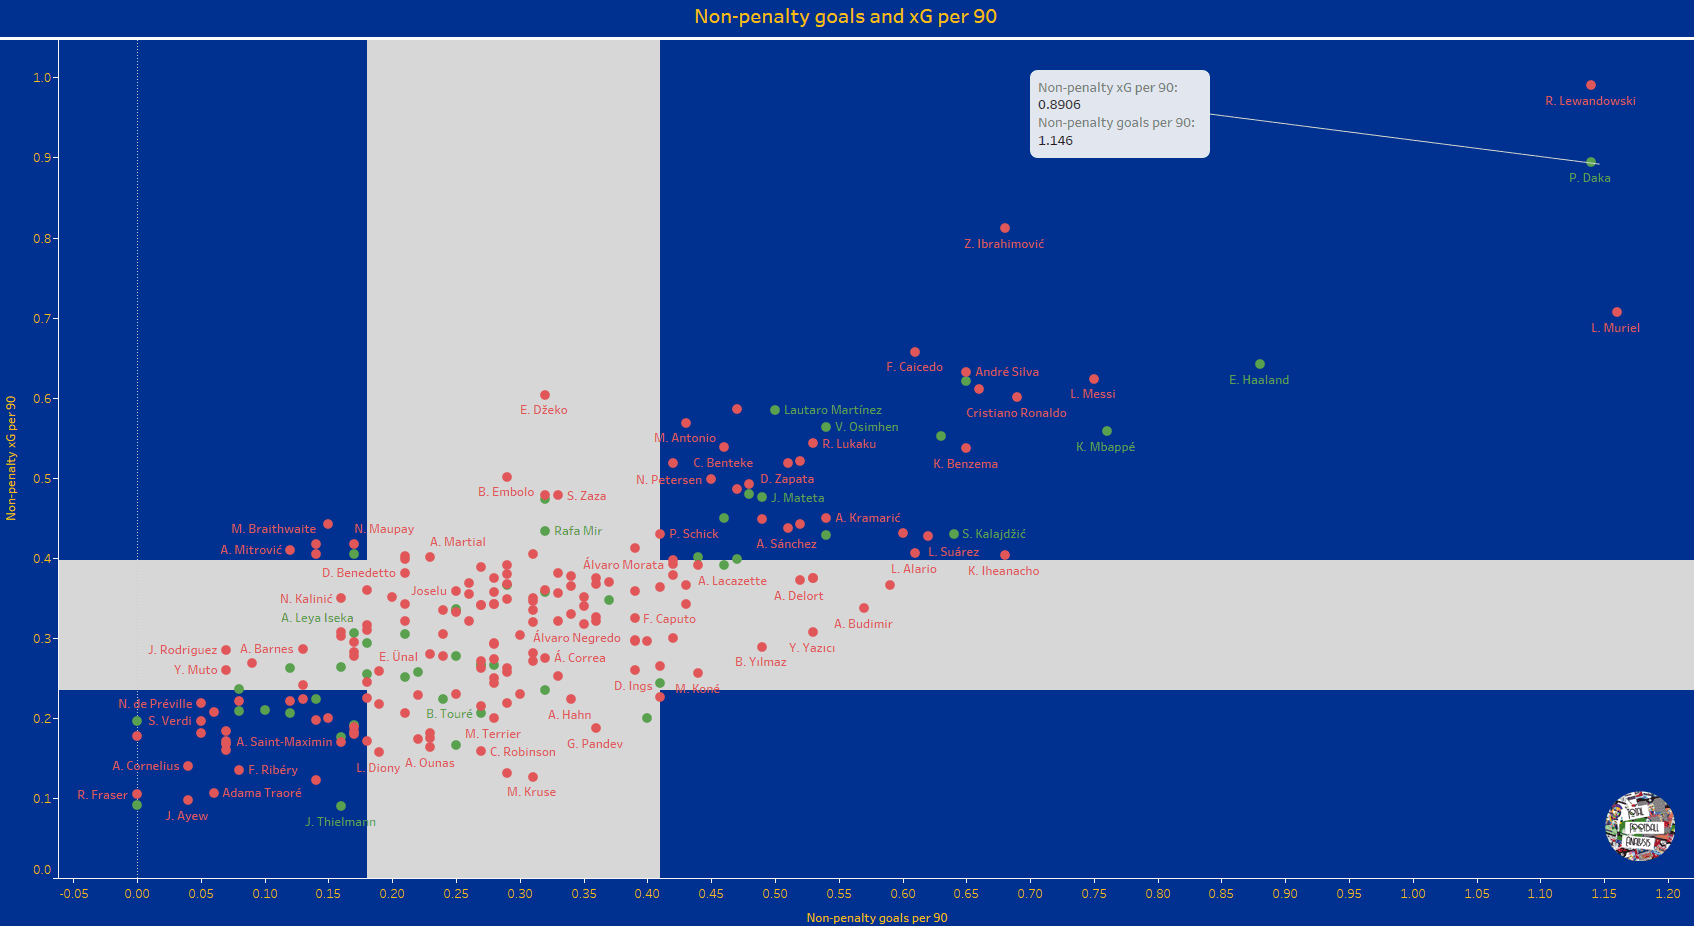Click the A. Budimir marker
Viewport: 1694px width, 926px height.
(x=864, y=608)
